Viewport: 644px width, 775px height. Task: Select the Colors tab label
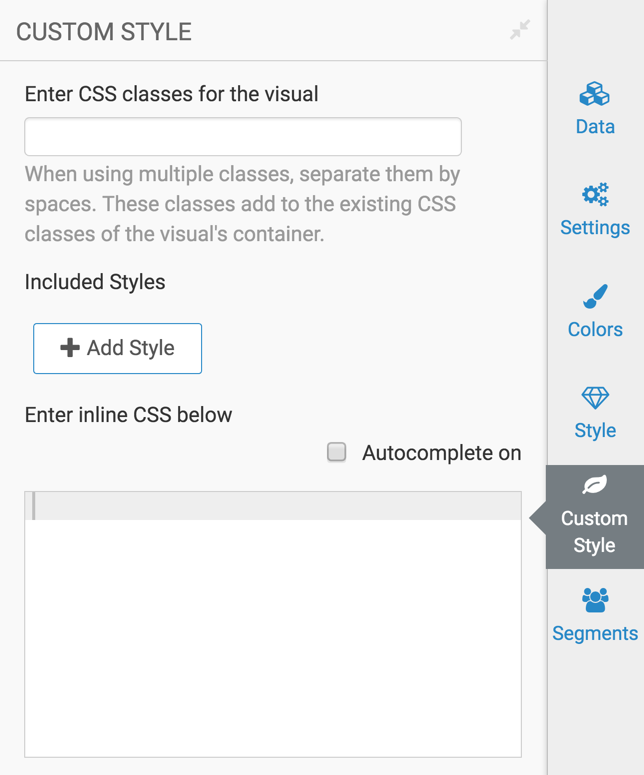pos(595,329)
